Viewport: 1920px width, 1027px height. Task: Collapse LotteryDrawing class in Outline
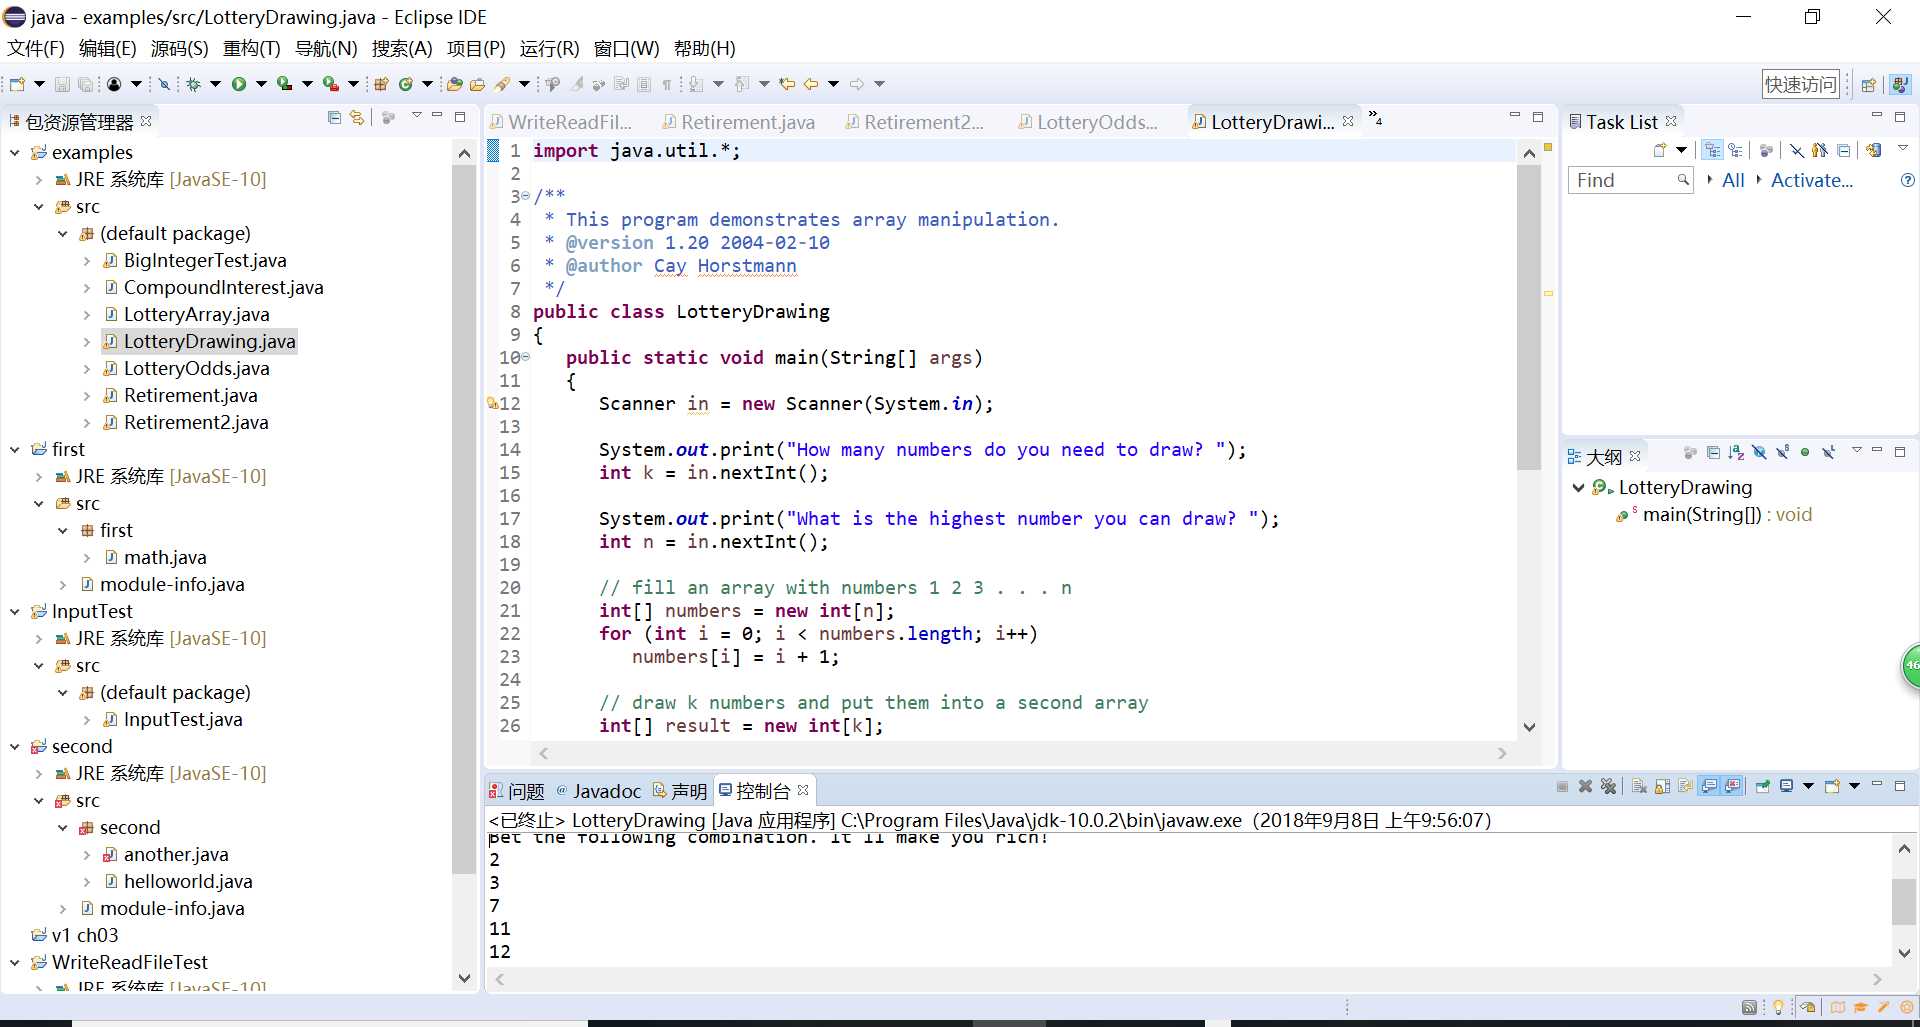(x=1579, y=488)
